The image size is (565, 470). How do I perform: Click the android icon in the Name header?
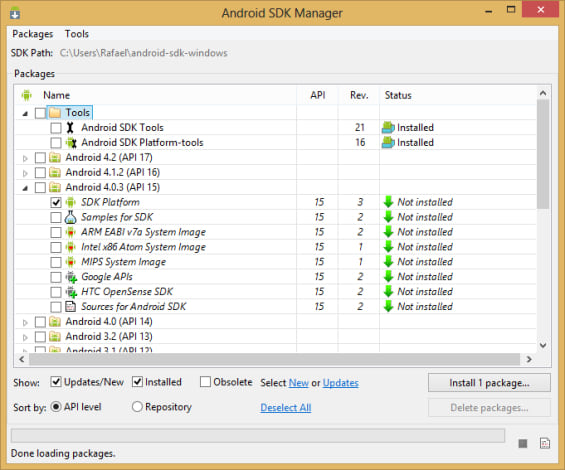coord(26,95)
